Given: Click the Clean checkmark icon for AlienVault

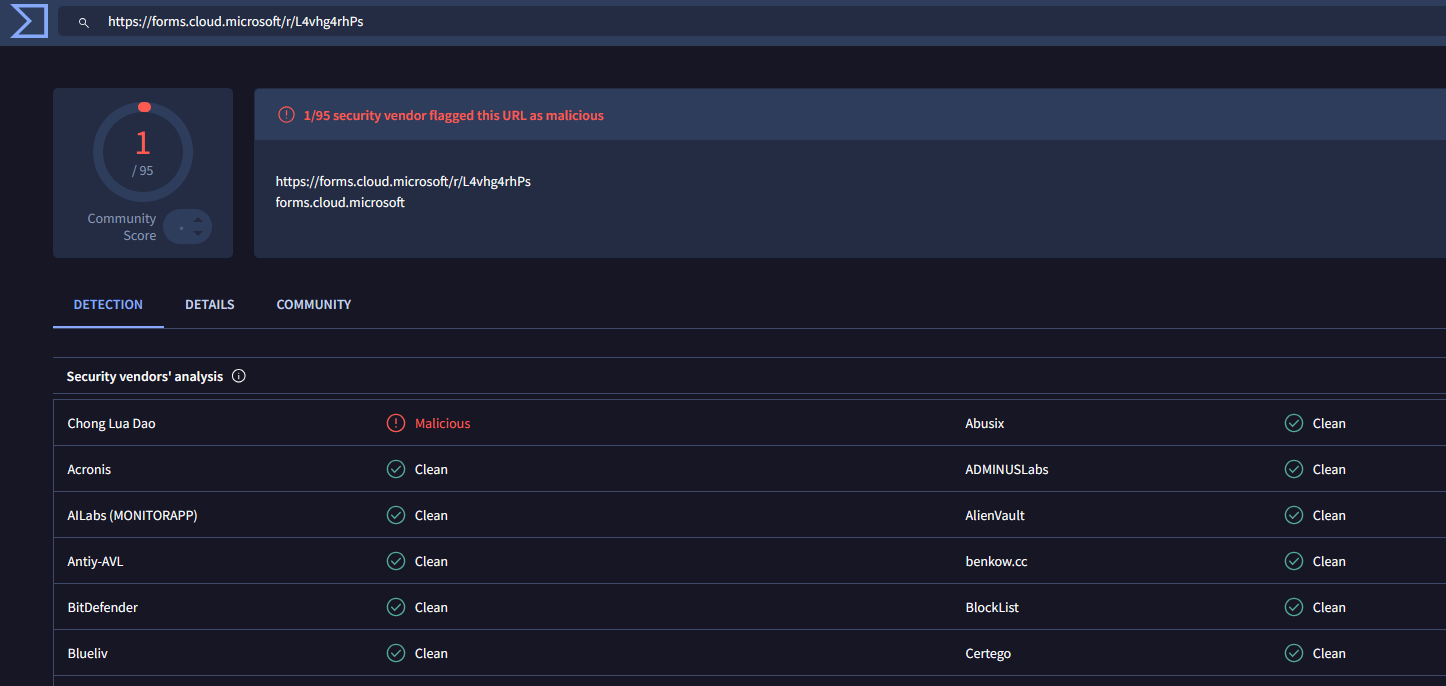Looking at the screenshot, I should (x=1294, y=515).
